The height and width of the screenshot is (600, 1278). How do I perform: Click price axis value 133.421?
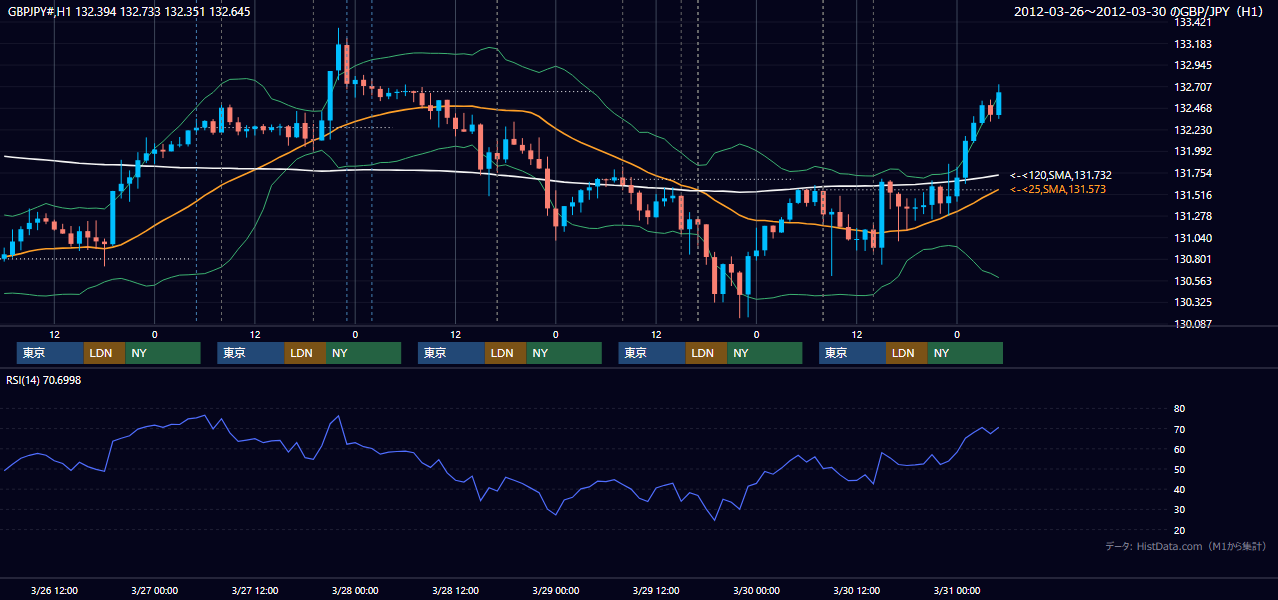(1193, 23)
